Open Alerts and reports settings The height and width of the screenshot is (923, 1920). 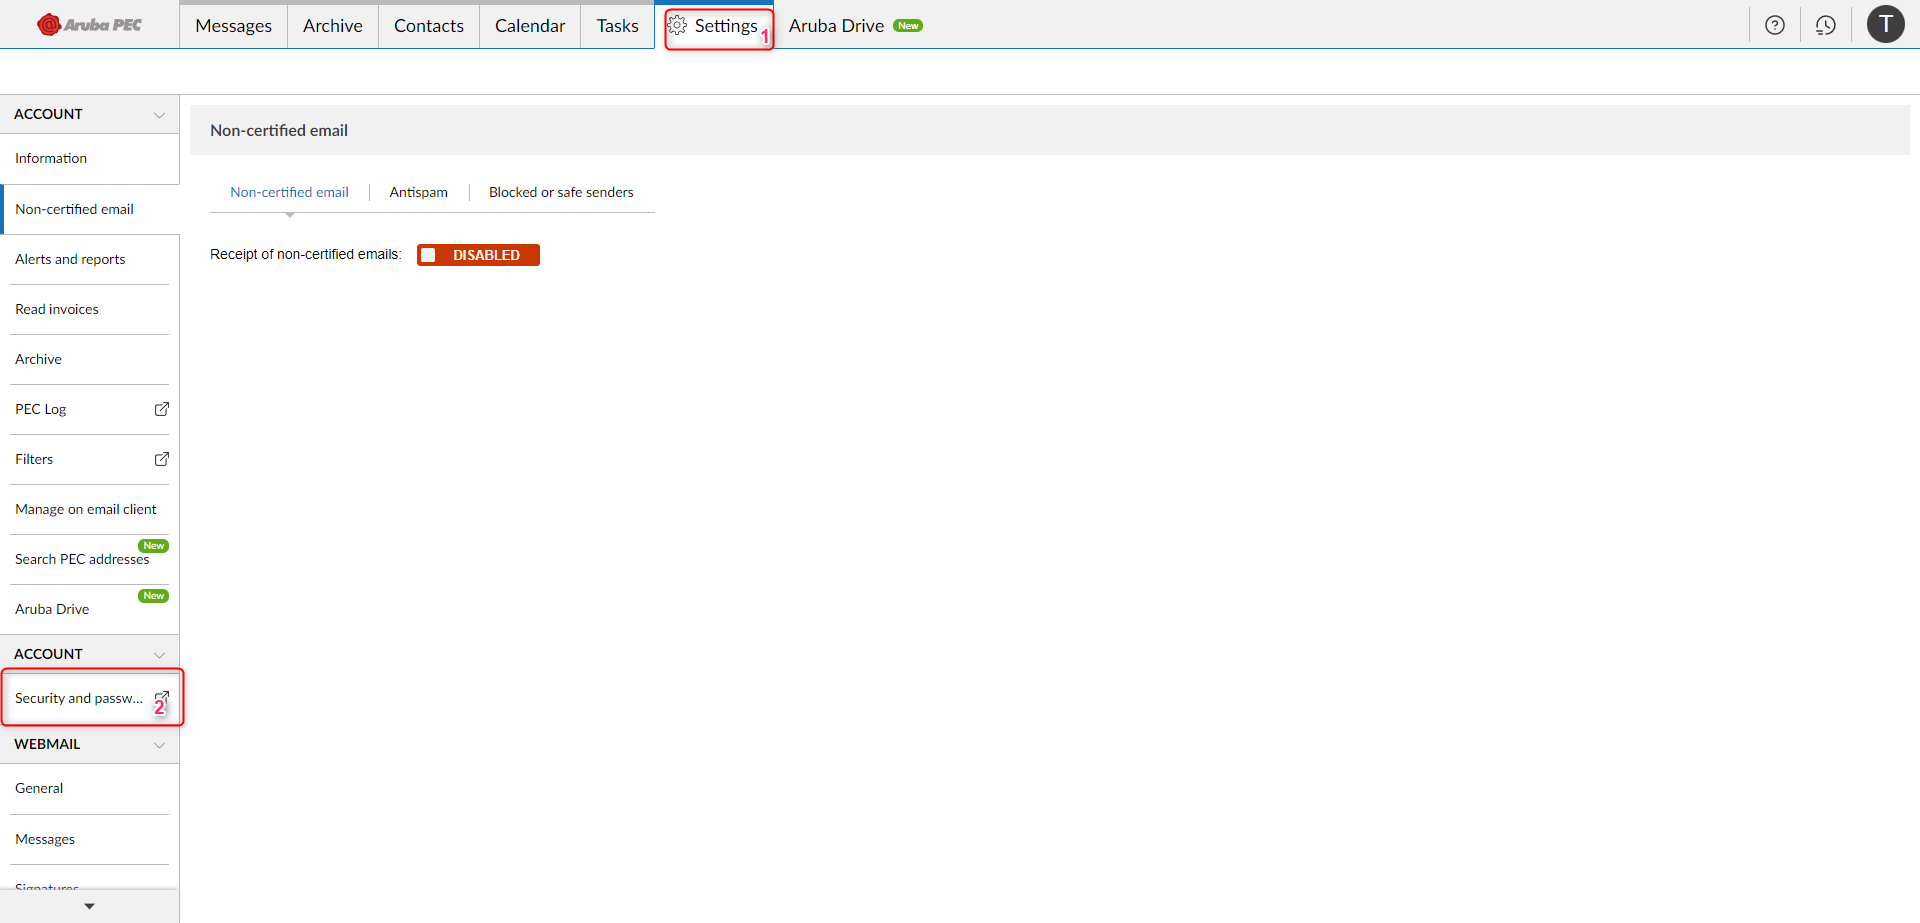click(x=70, y=259)
